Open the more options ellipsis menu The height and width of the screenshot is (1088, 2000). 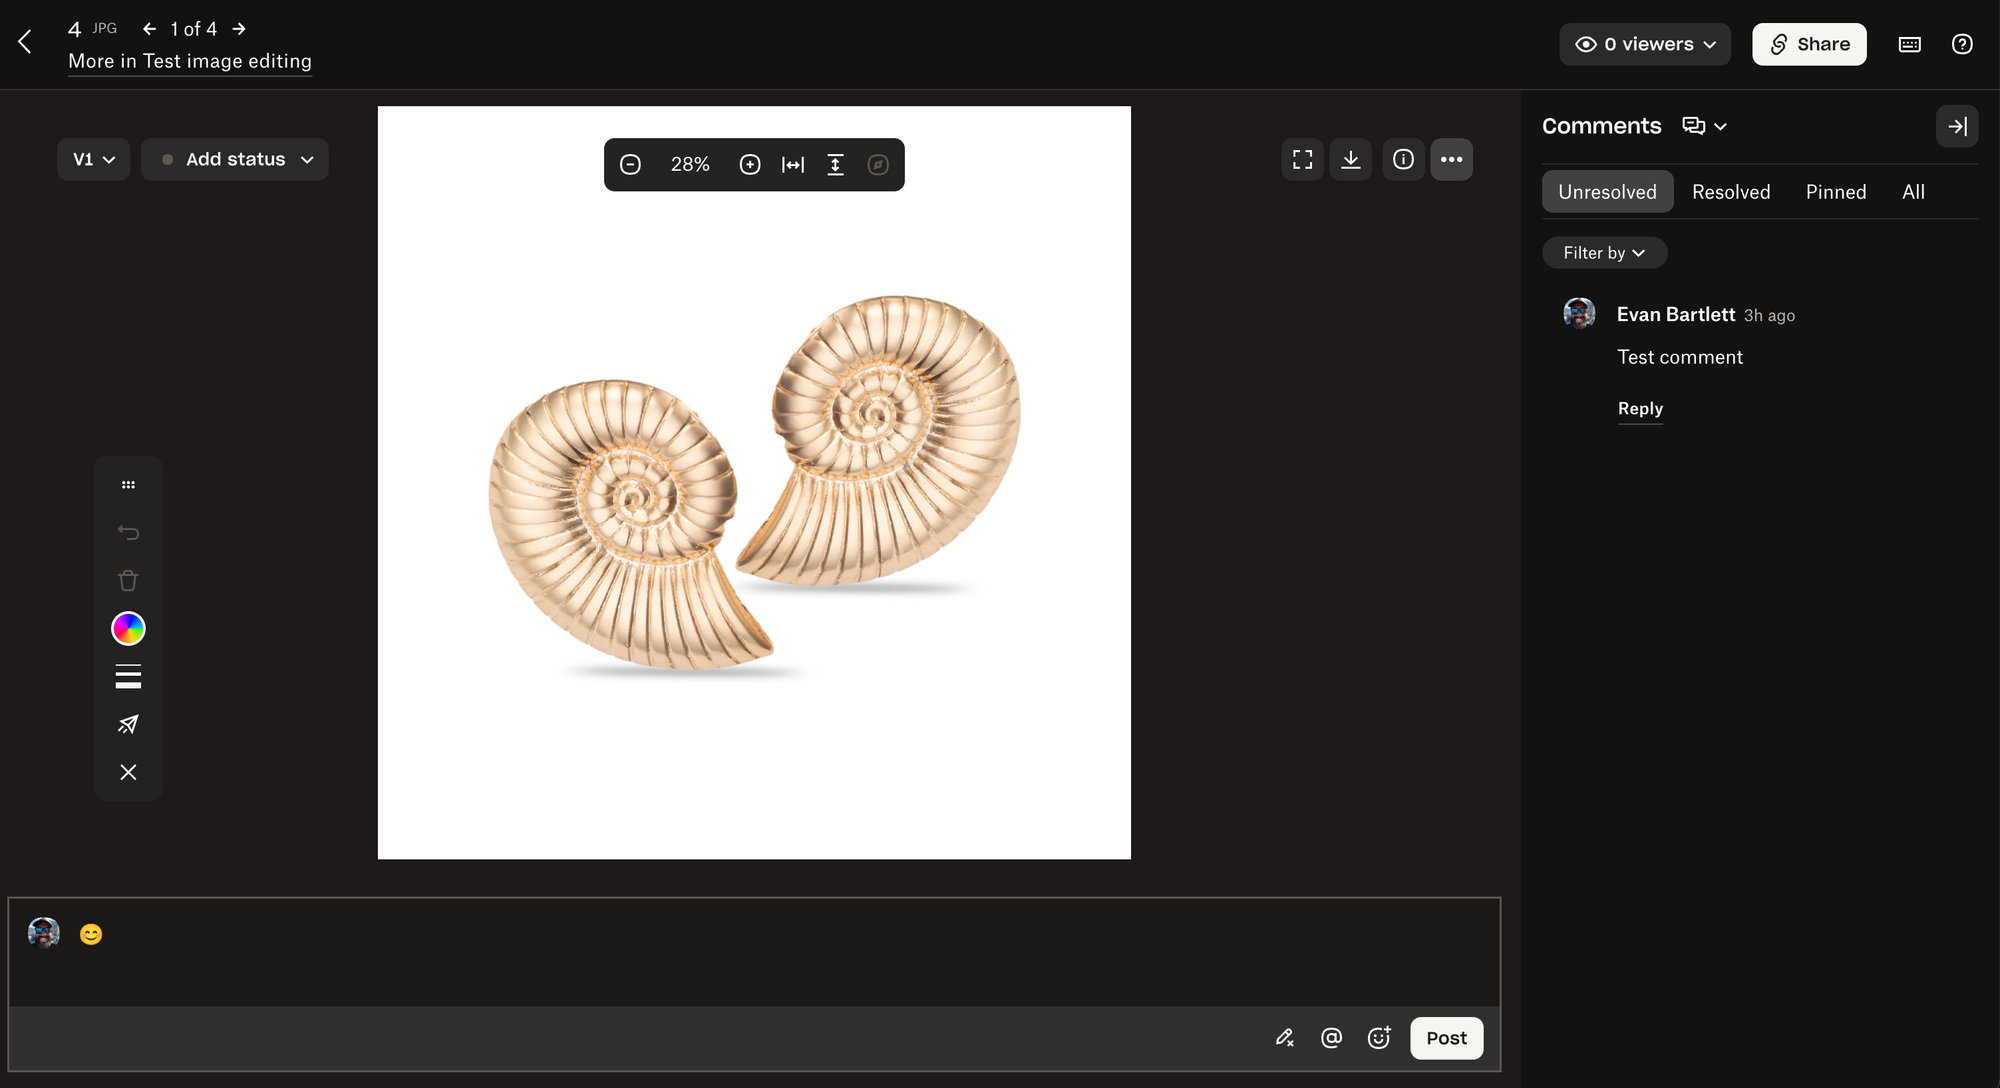(x=1452, y=160)
